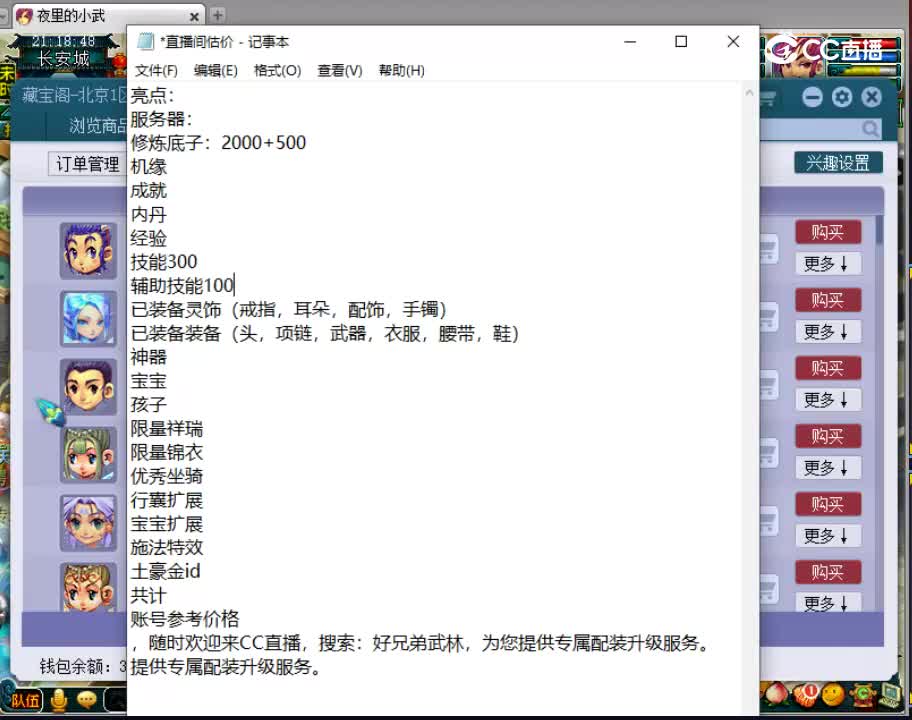Click the yellow energy bar in game HUD
The height and width of the screenshot is (720, 912).
[864, 71]
